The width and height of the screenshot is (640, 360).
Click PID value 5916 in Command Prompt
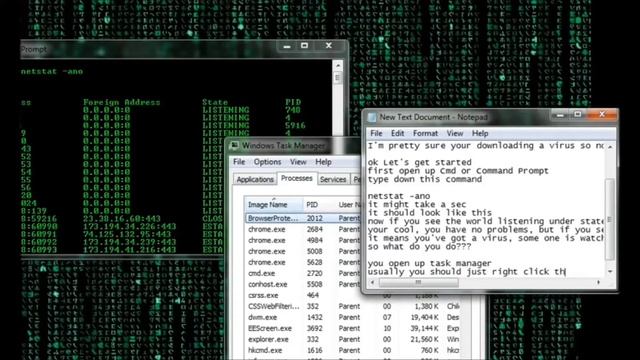pyautogui.click(x=295, y=126)
